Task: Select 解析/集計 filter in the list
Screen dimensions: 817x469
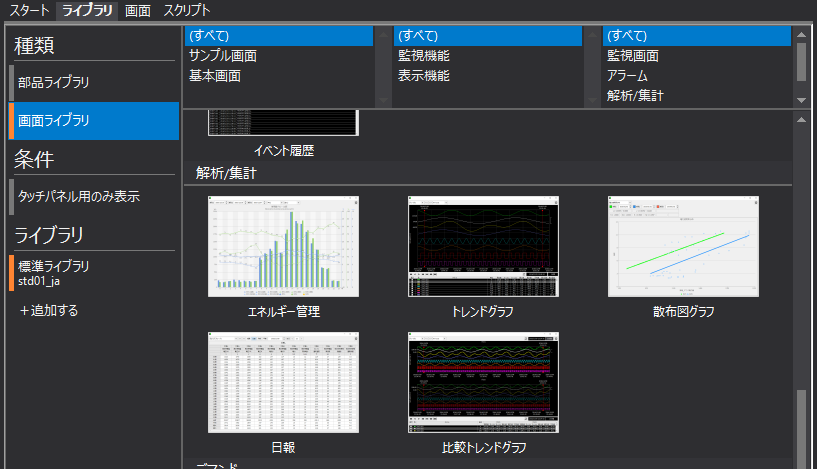Action: [697, 96]
